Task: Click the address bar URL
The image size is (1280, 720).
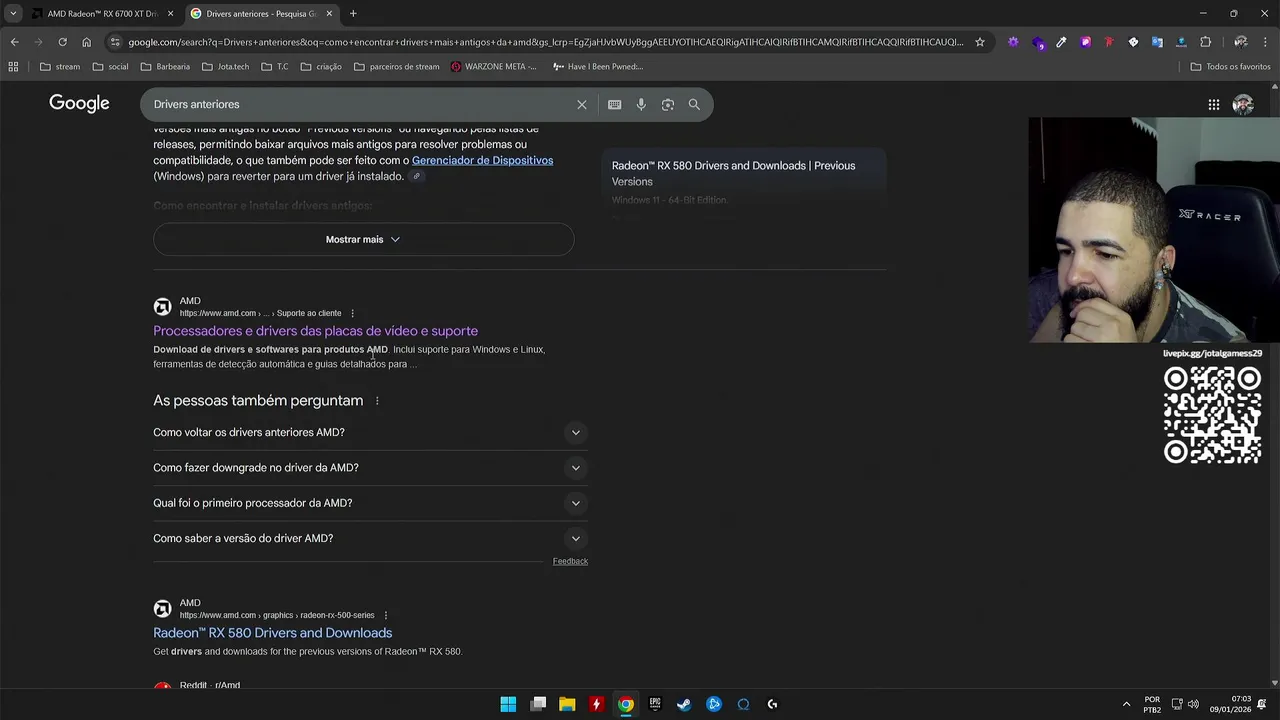Action: [545, 42]
